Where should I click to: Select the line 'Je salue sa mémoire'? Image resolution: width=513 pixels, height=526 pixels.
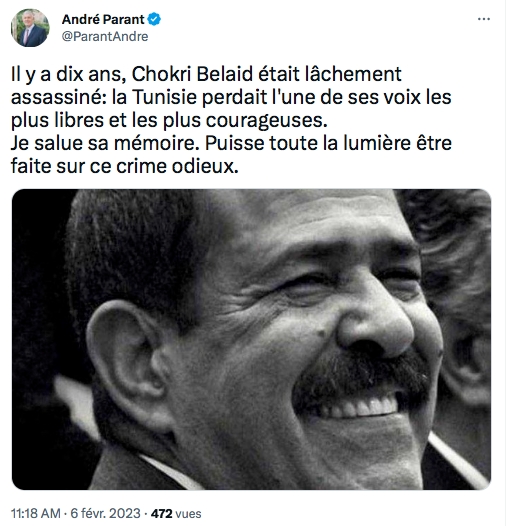click(x=103, y=143)
